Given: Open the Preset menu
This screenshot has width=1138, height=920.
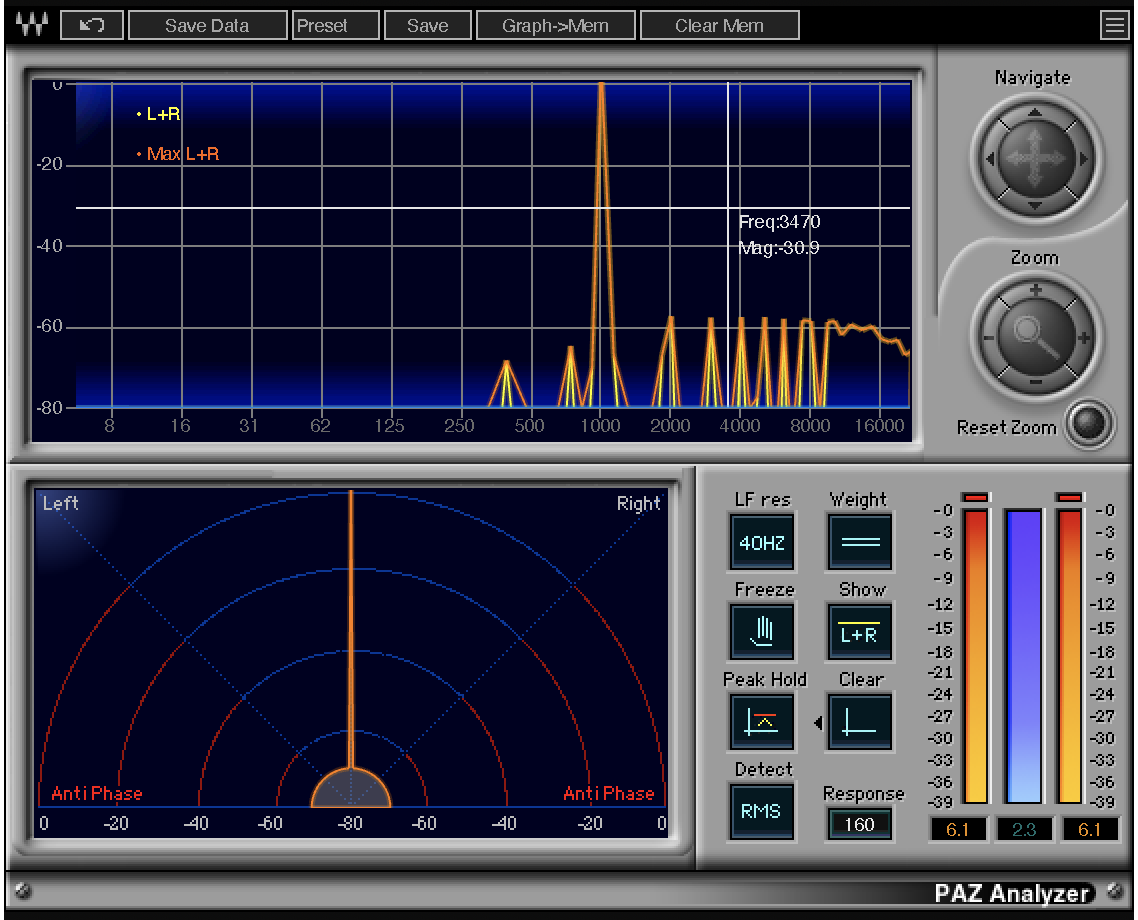Looking at the screenshot, I should 335,25.
